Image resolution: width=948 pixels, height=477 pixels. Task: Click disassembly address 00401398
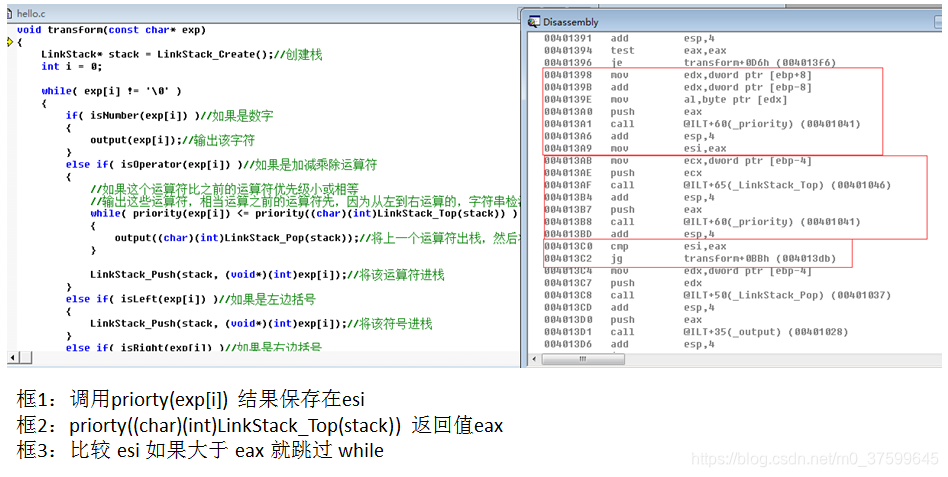click(568, 75)
